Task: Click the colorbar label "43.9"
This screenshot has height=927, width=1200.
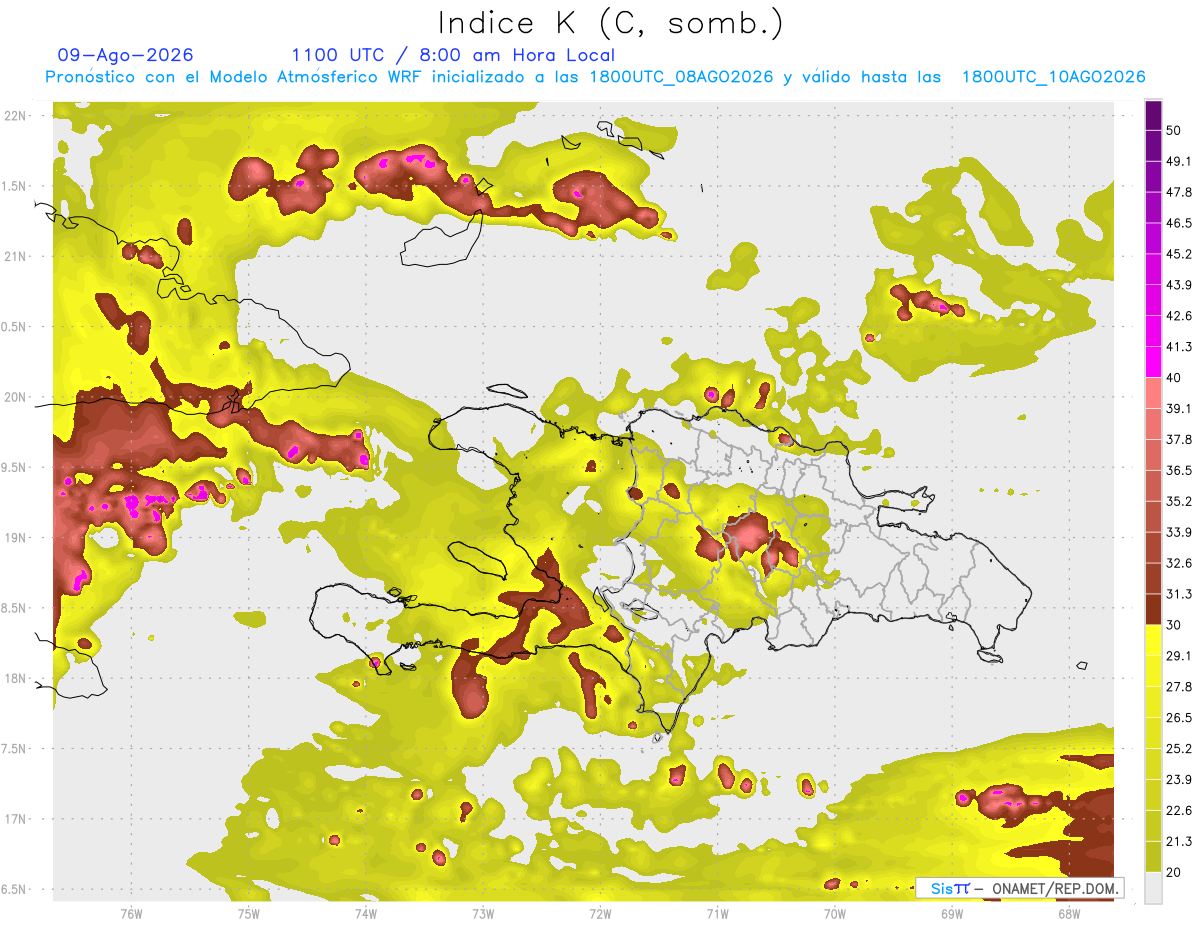Action: [1179, 285]
